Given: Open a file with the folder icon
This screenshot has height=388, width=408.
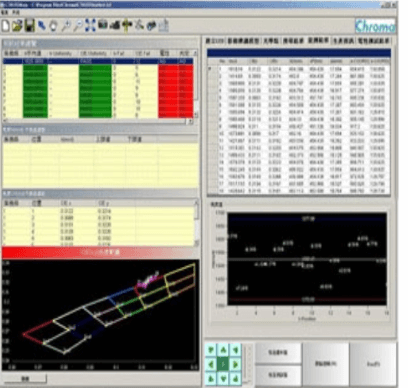Looking at the screenshot, I should click(x=17, y=26).
